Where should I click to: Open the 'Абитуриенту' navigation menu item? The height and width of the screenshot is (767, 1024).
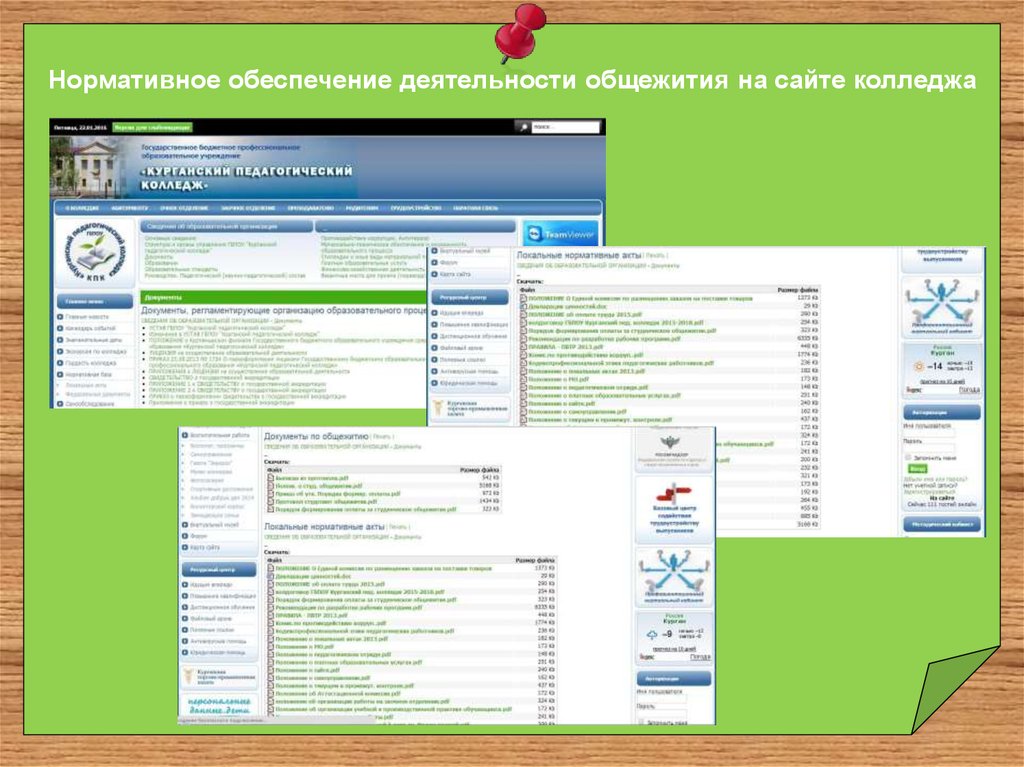point(129,208)
